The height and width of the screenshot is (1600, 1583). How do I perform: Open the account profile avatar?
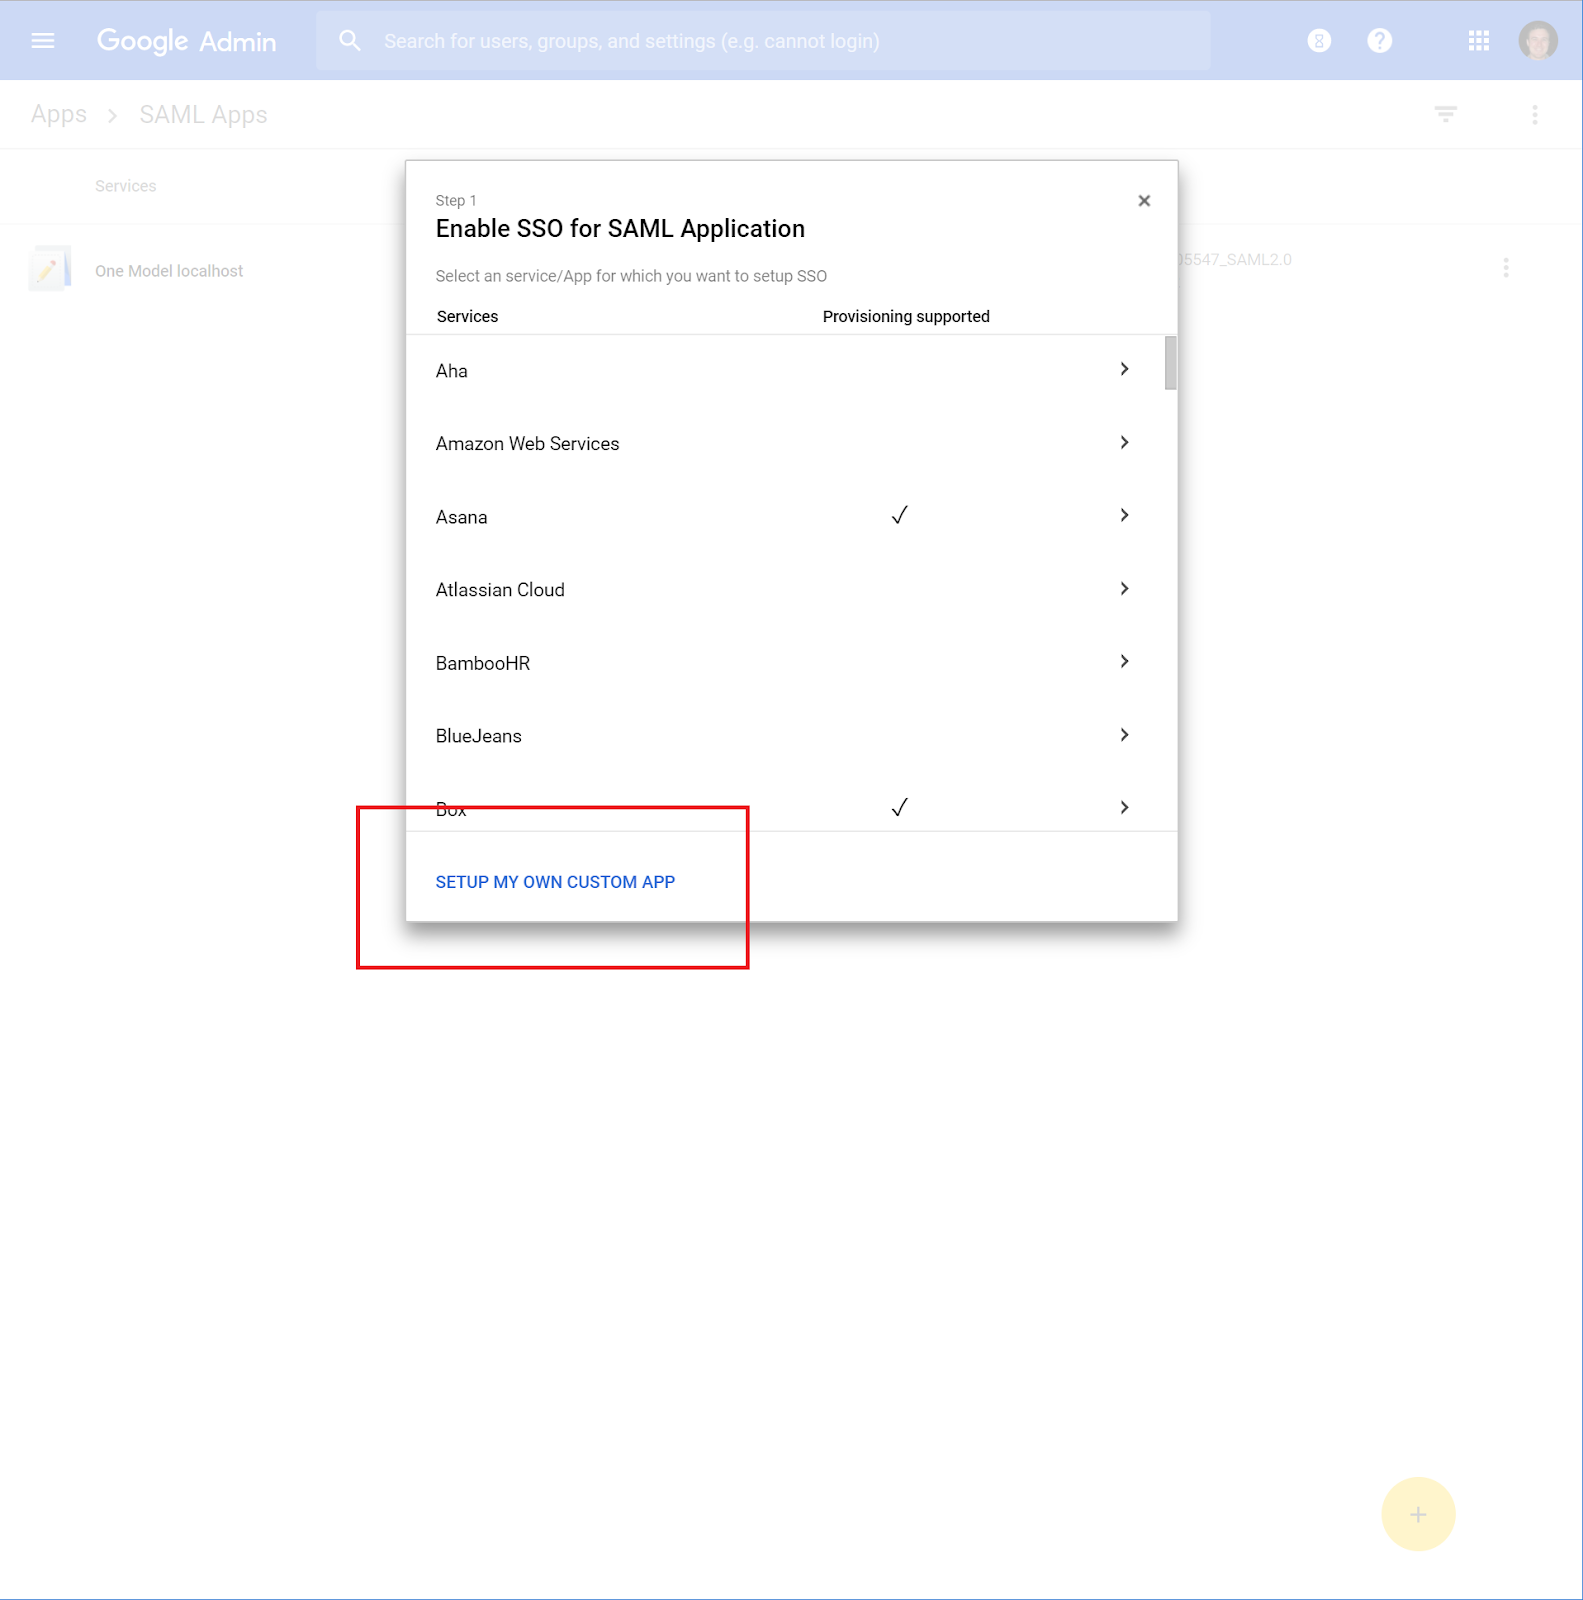pyautogui.click(x=1537, y=41)
